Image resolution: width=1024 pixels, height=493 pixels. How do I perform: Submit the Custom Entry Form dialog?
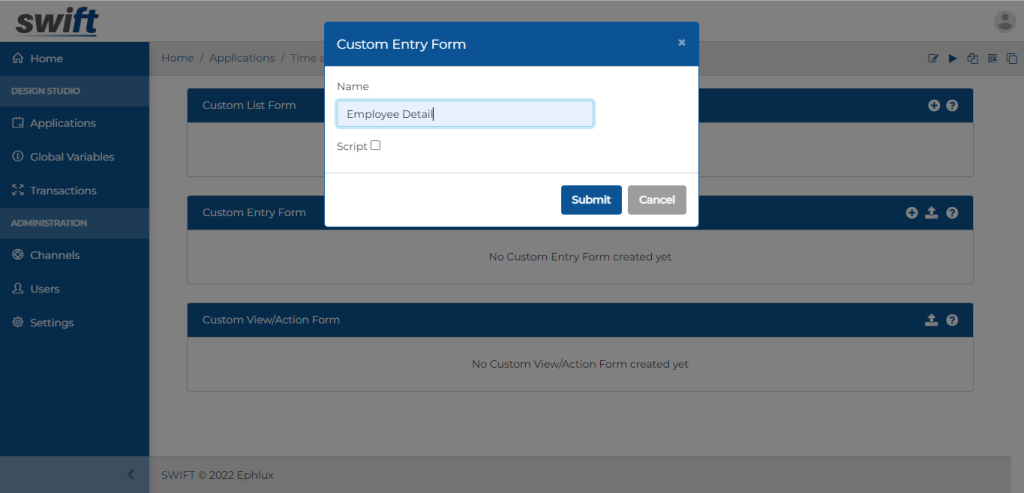pos(591,200)
